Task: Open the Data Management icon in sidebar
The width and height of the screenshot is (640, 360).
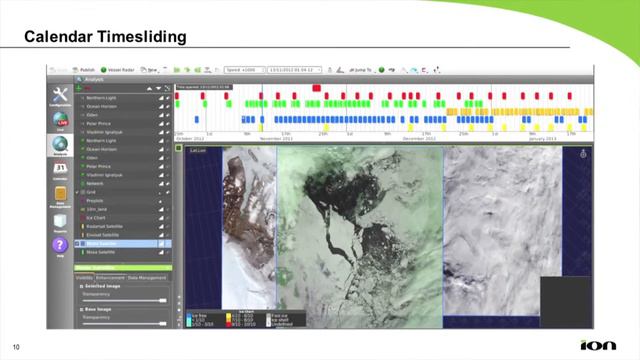Action: (x=60, y=193)
